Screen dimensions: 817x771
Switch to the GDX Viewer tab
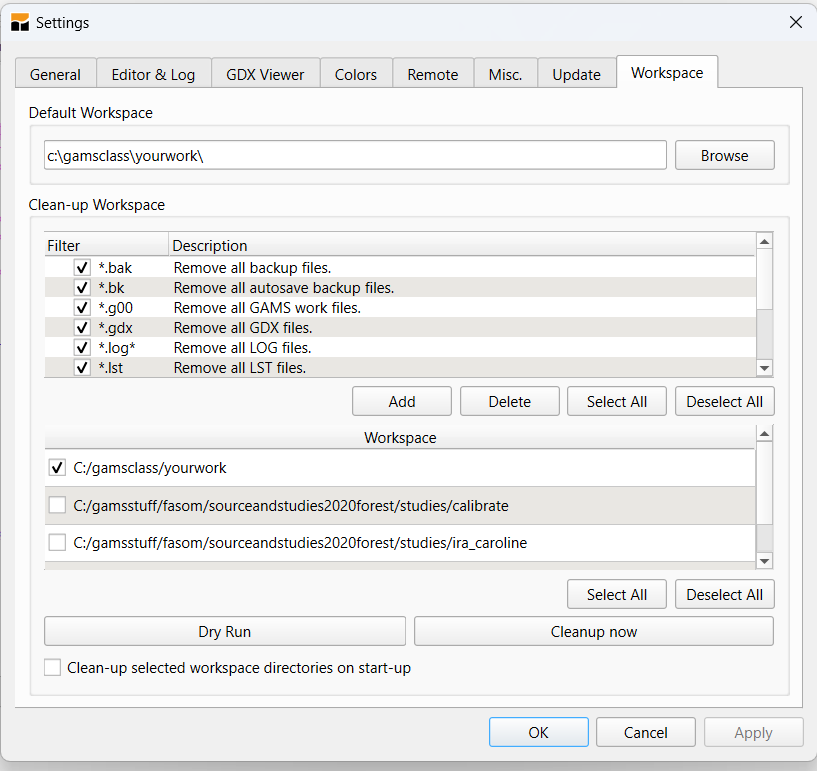coord(265,74)
